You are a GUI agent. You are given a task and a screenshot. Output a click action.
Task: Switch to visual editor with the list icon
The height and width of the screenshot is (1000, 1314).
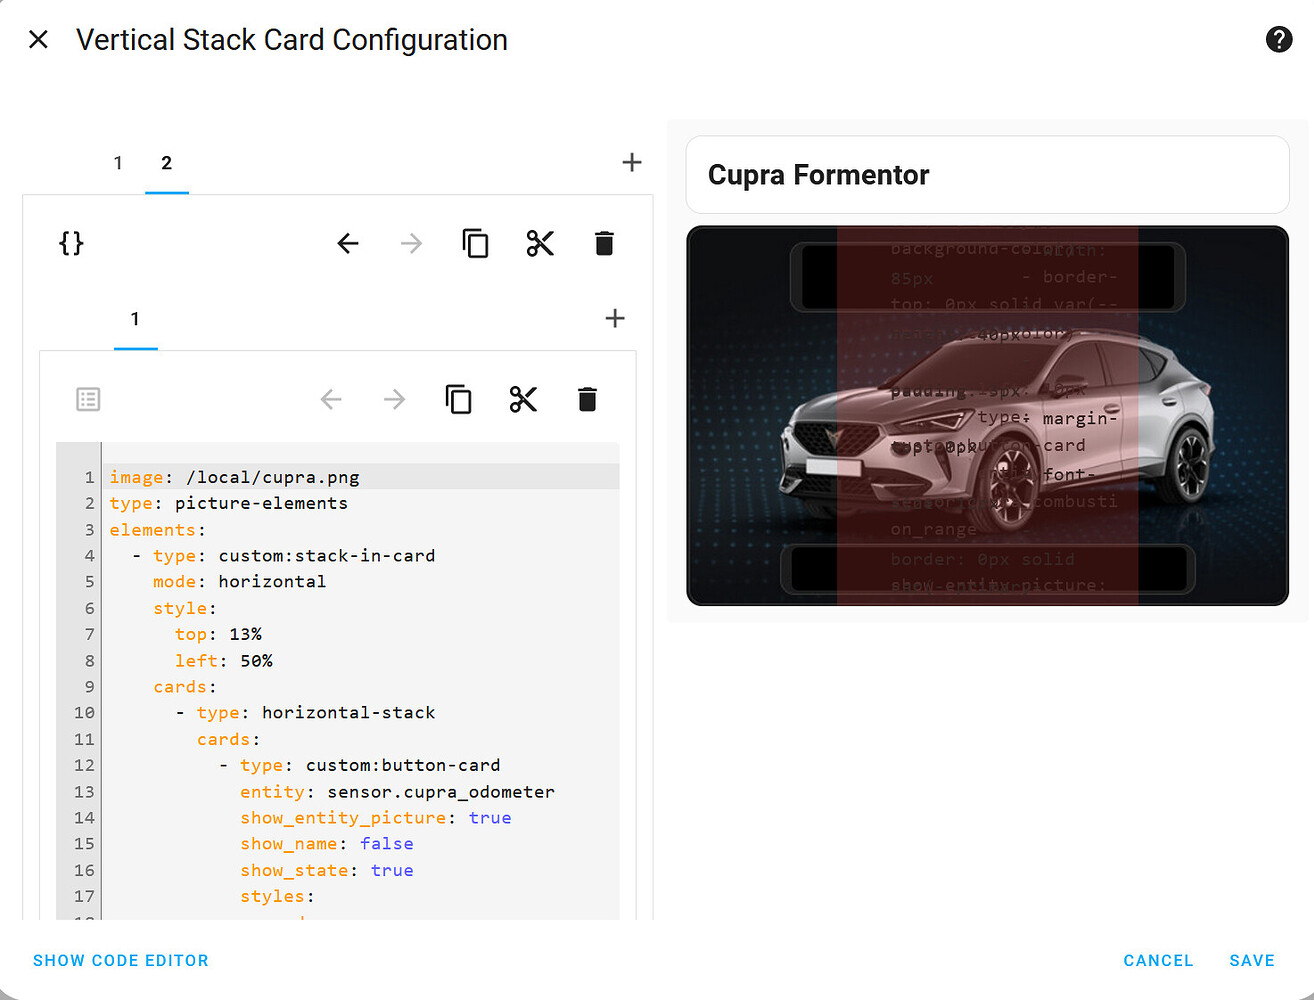[88, 399]
